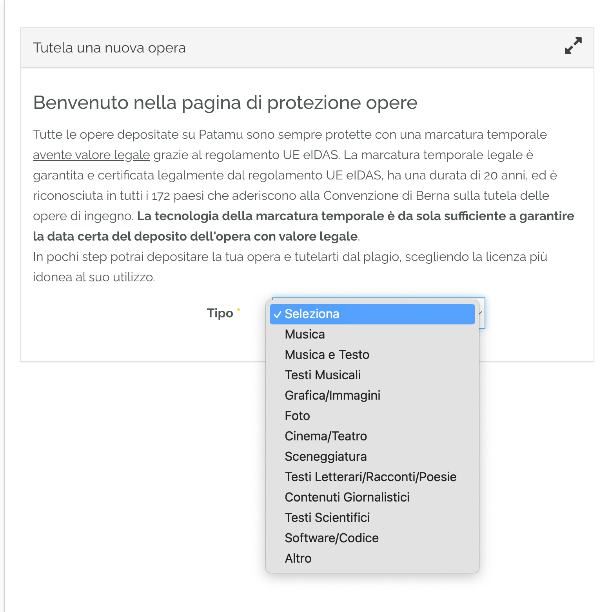Screen dimensions: 610x612
Task: Keep the checked Seleziona placeholder option
Action: pyautogui.click(x=312, y=314)
